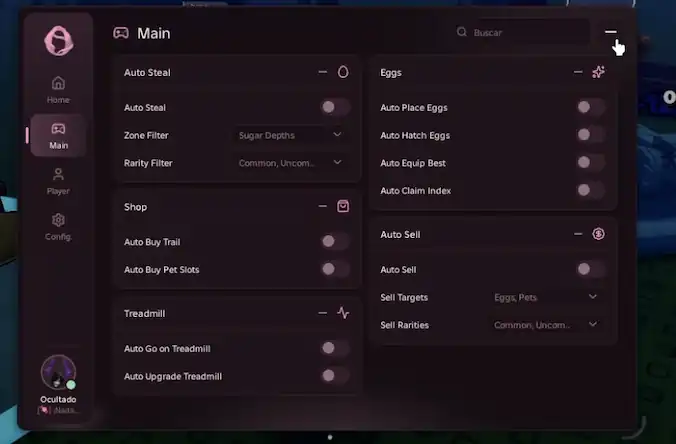Click the pulse icon in Treadmill header
Screen dimensions: 676x444
[x=343, y=313]
